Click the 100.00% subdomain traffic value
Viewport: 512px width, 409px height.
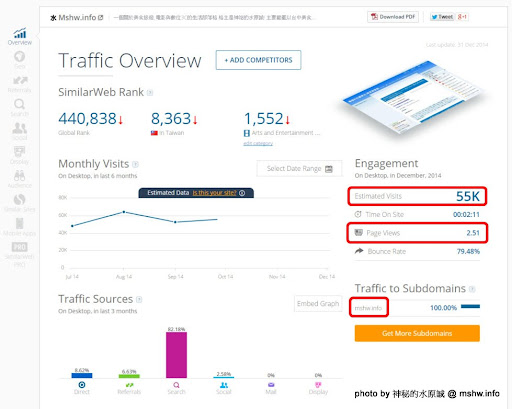click(x=443, y=308)
